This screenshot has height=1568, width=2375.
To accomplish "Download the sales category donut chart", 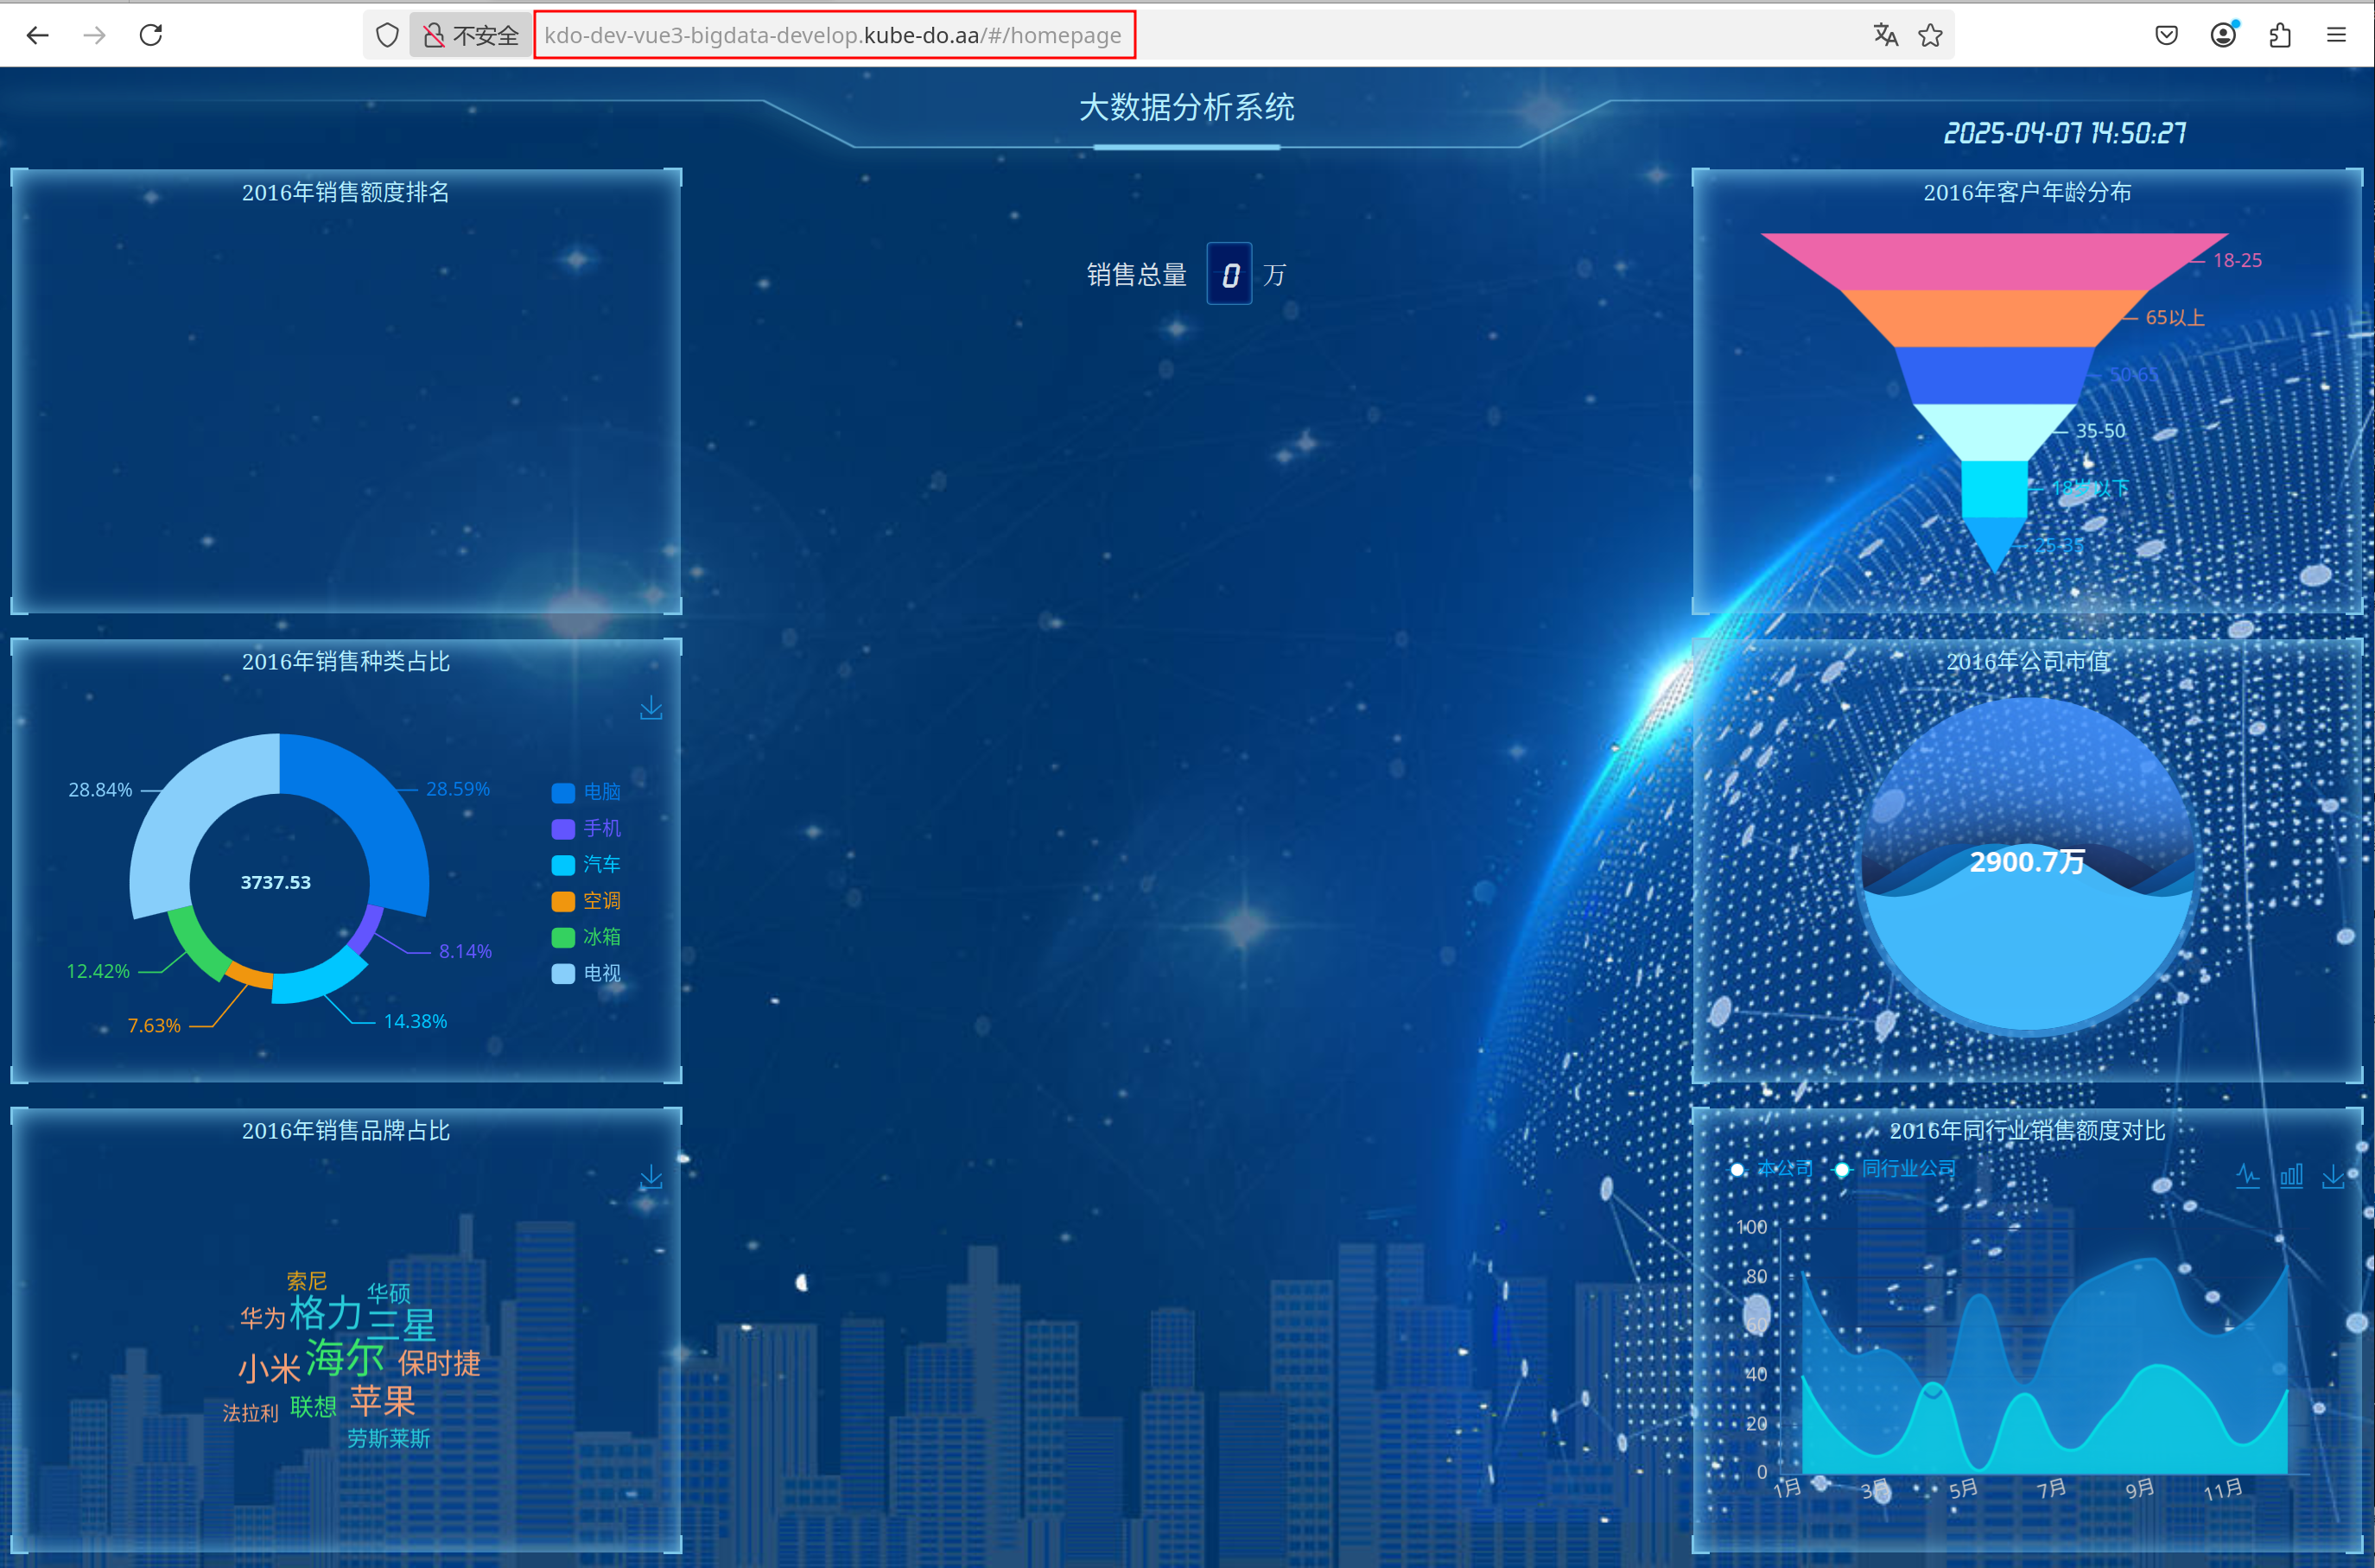I will pos(651,708).
